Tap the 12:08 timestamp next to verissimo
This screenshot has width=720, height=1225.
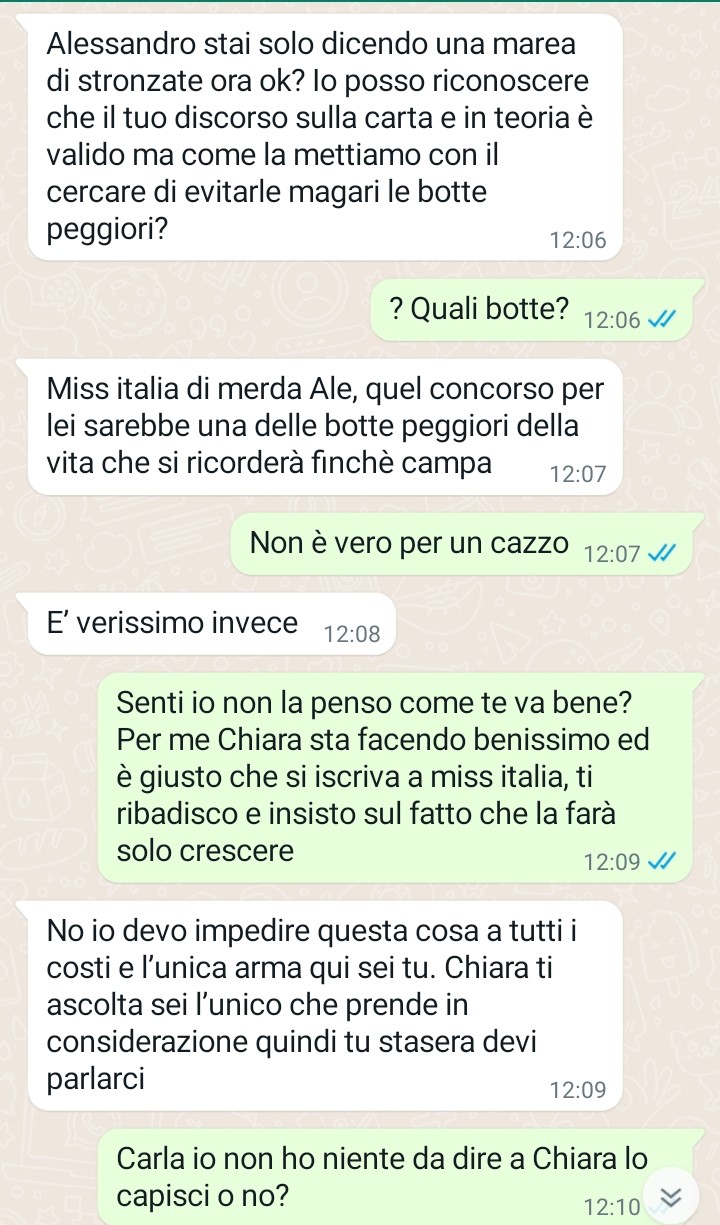(x=352, y=634)
